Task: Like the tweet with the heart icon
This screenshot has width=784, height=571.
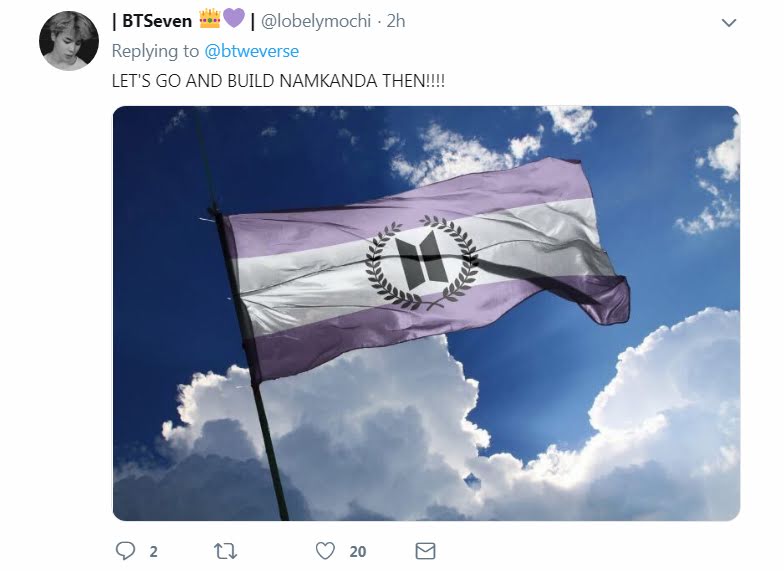Action: click(x=325, y=550)
